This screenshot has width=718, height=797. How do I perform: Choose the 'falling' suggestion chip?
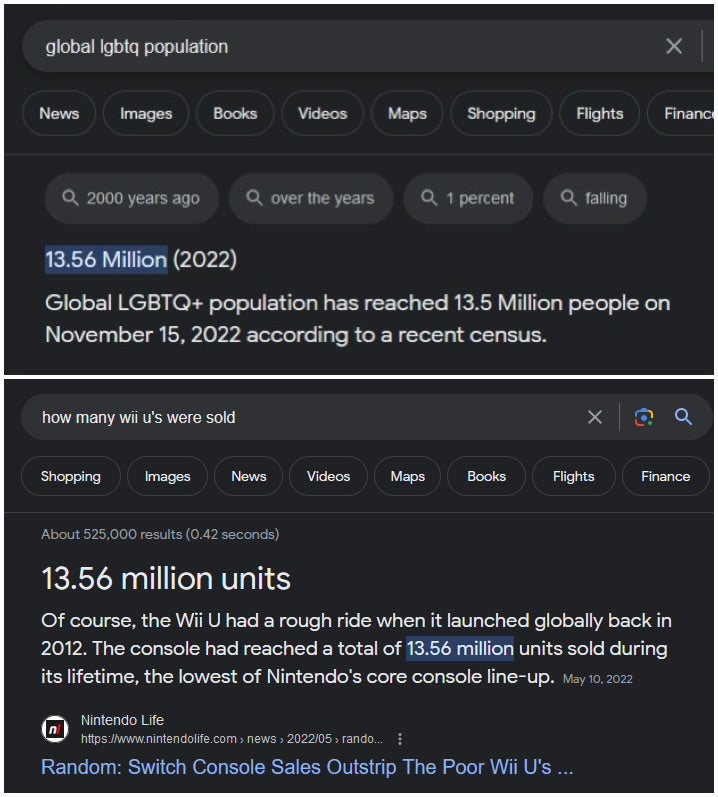click(594, 198)
